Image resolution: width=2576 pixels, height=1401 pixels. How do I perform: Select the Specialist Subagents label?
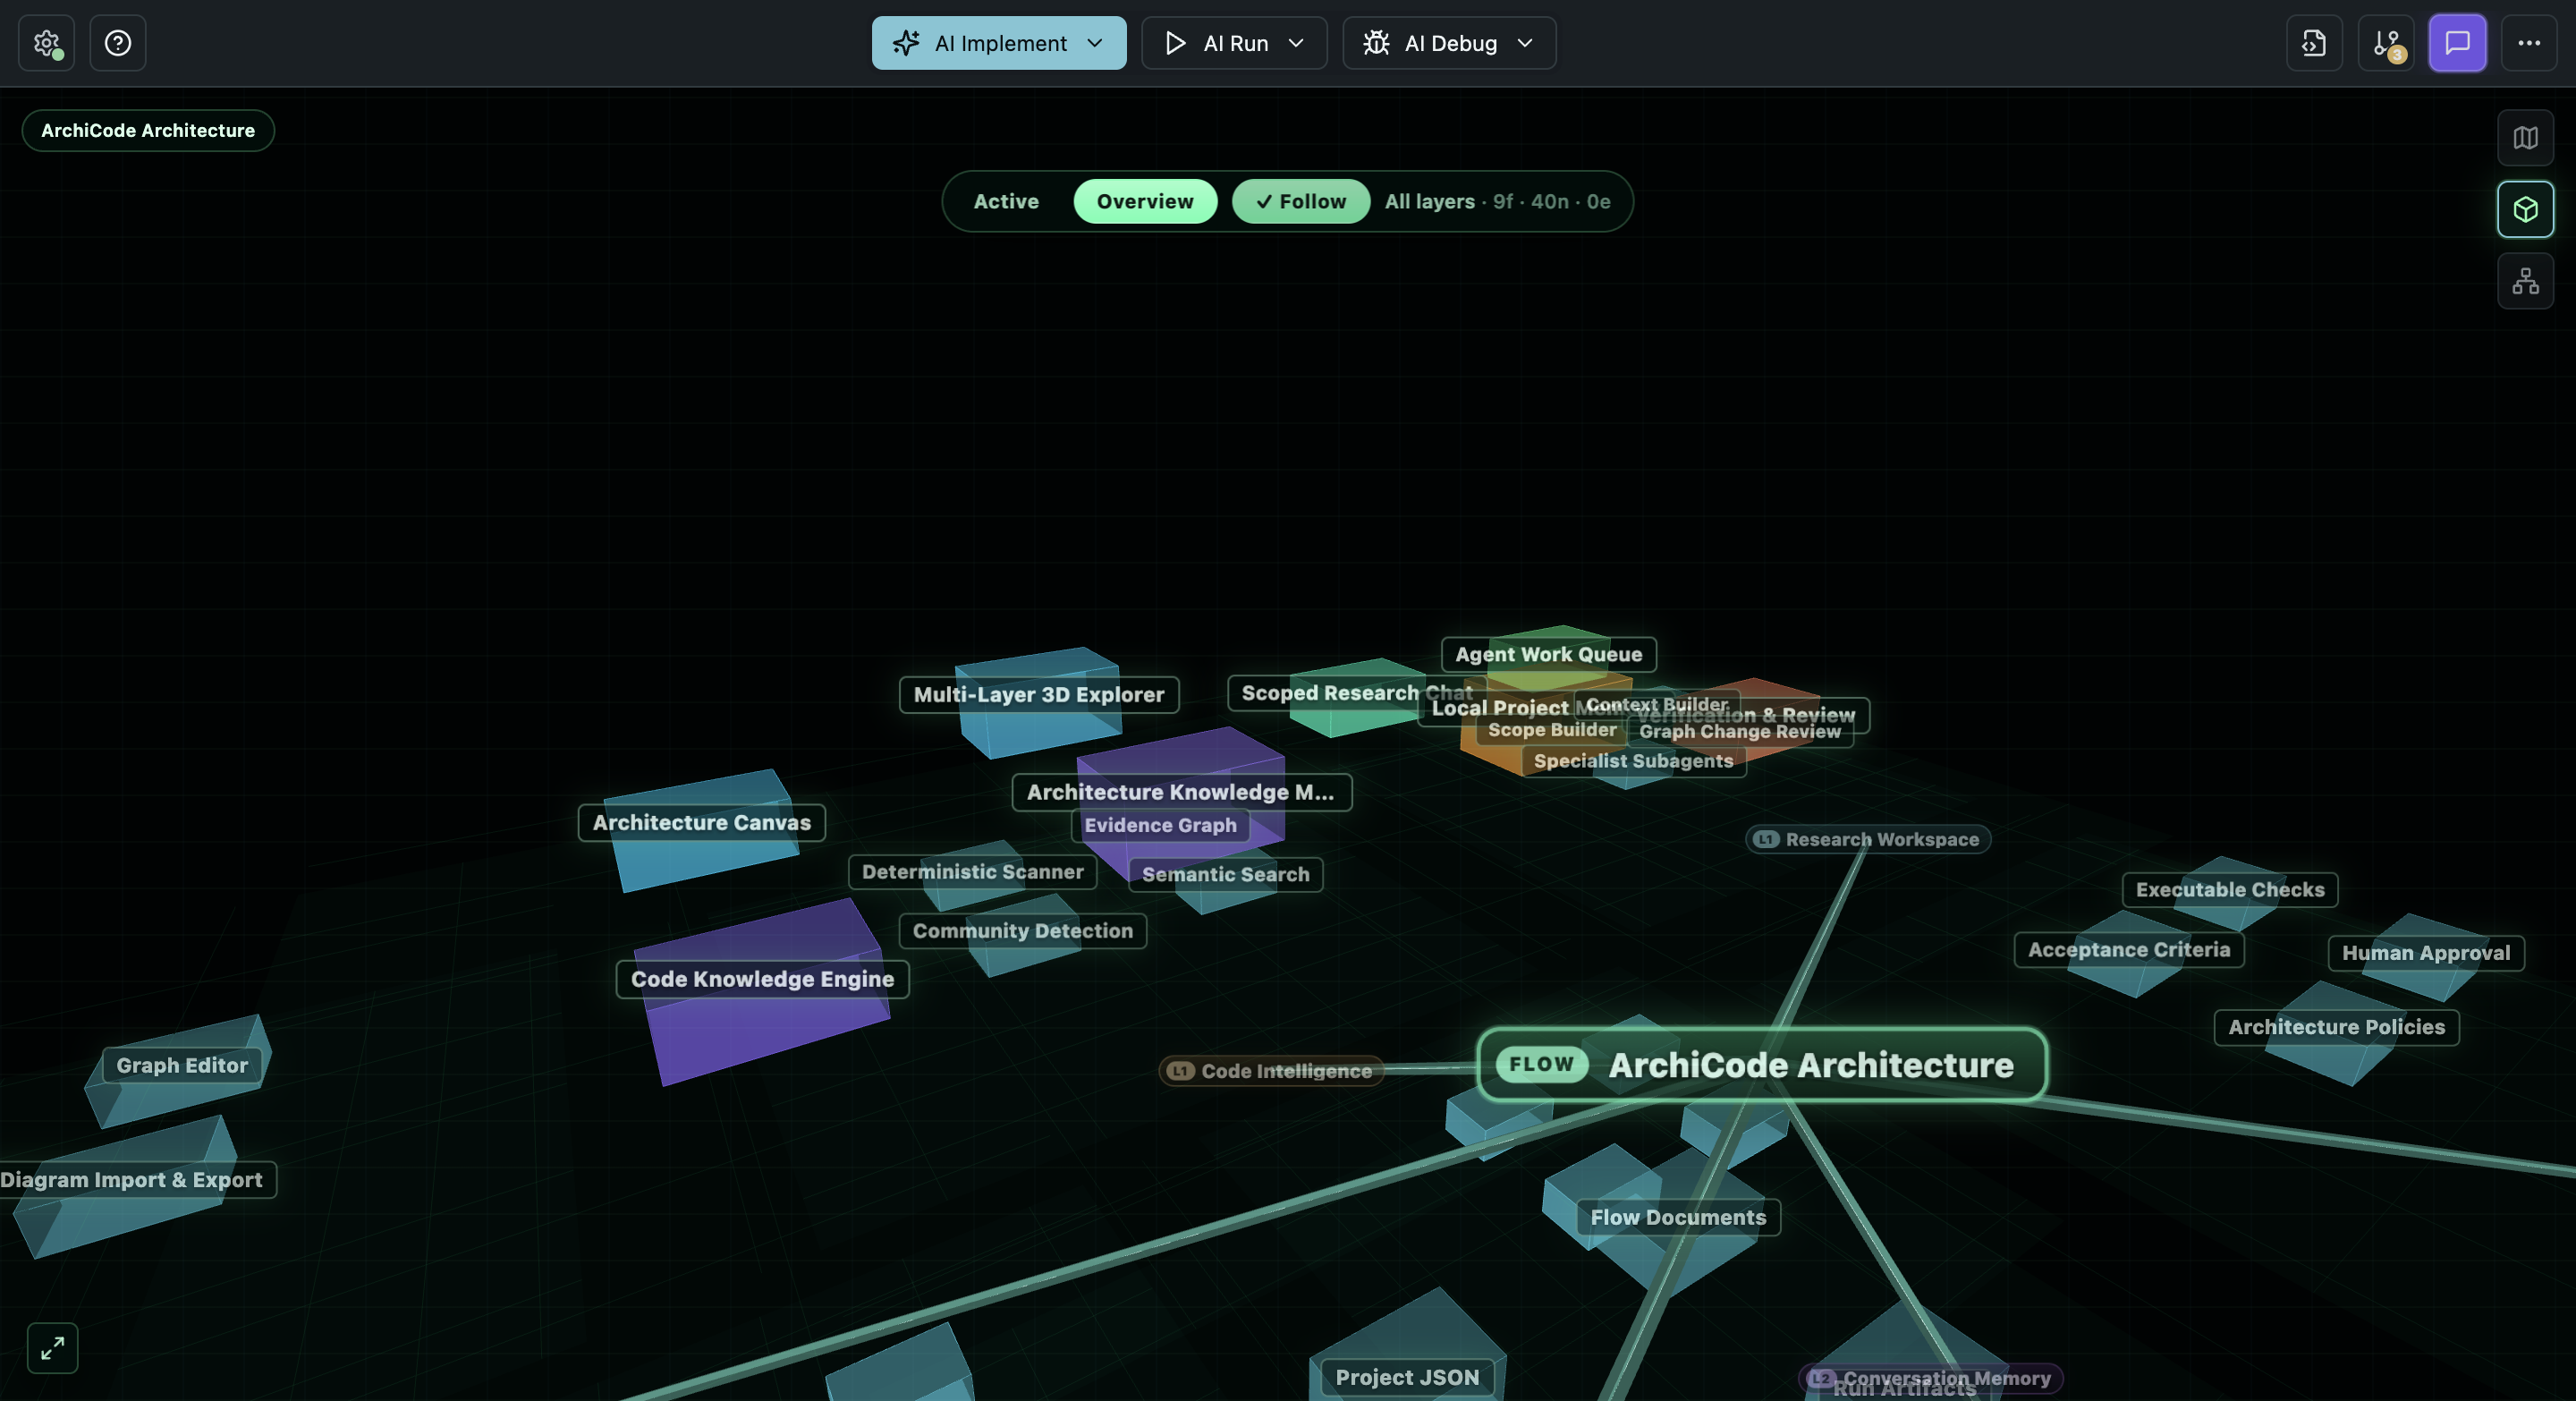coord(1634,761)
